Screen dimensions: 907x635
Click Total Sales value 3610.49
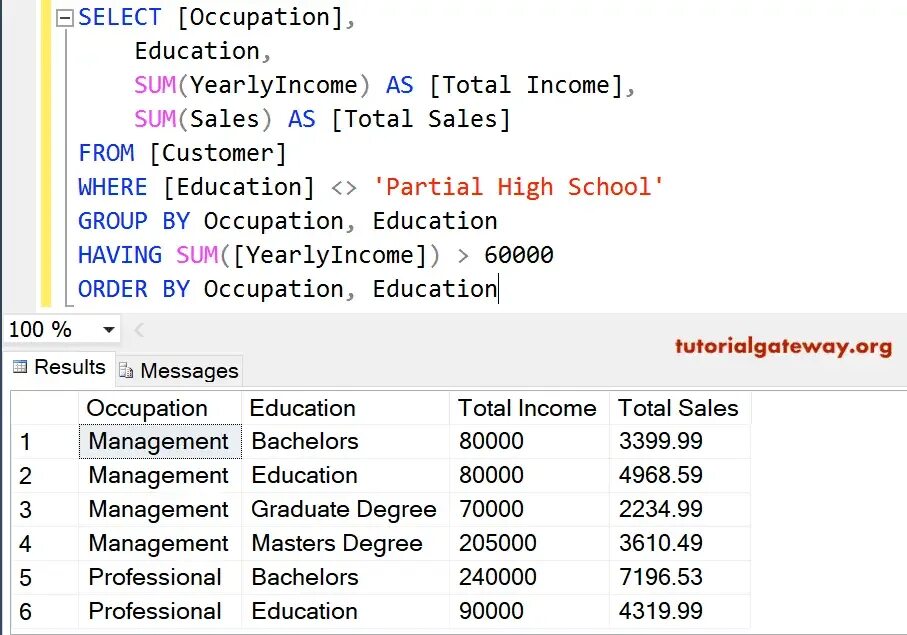pyautogui.click(x=680, y=544)
